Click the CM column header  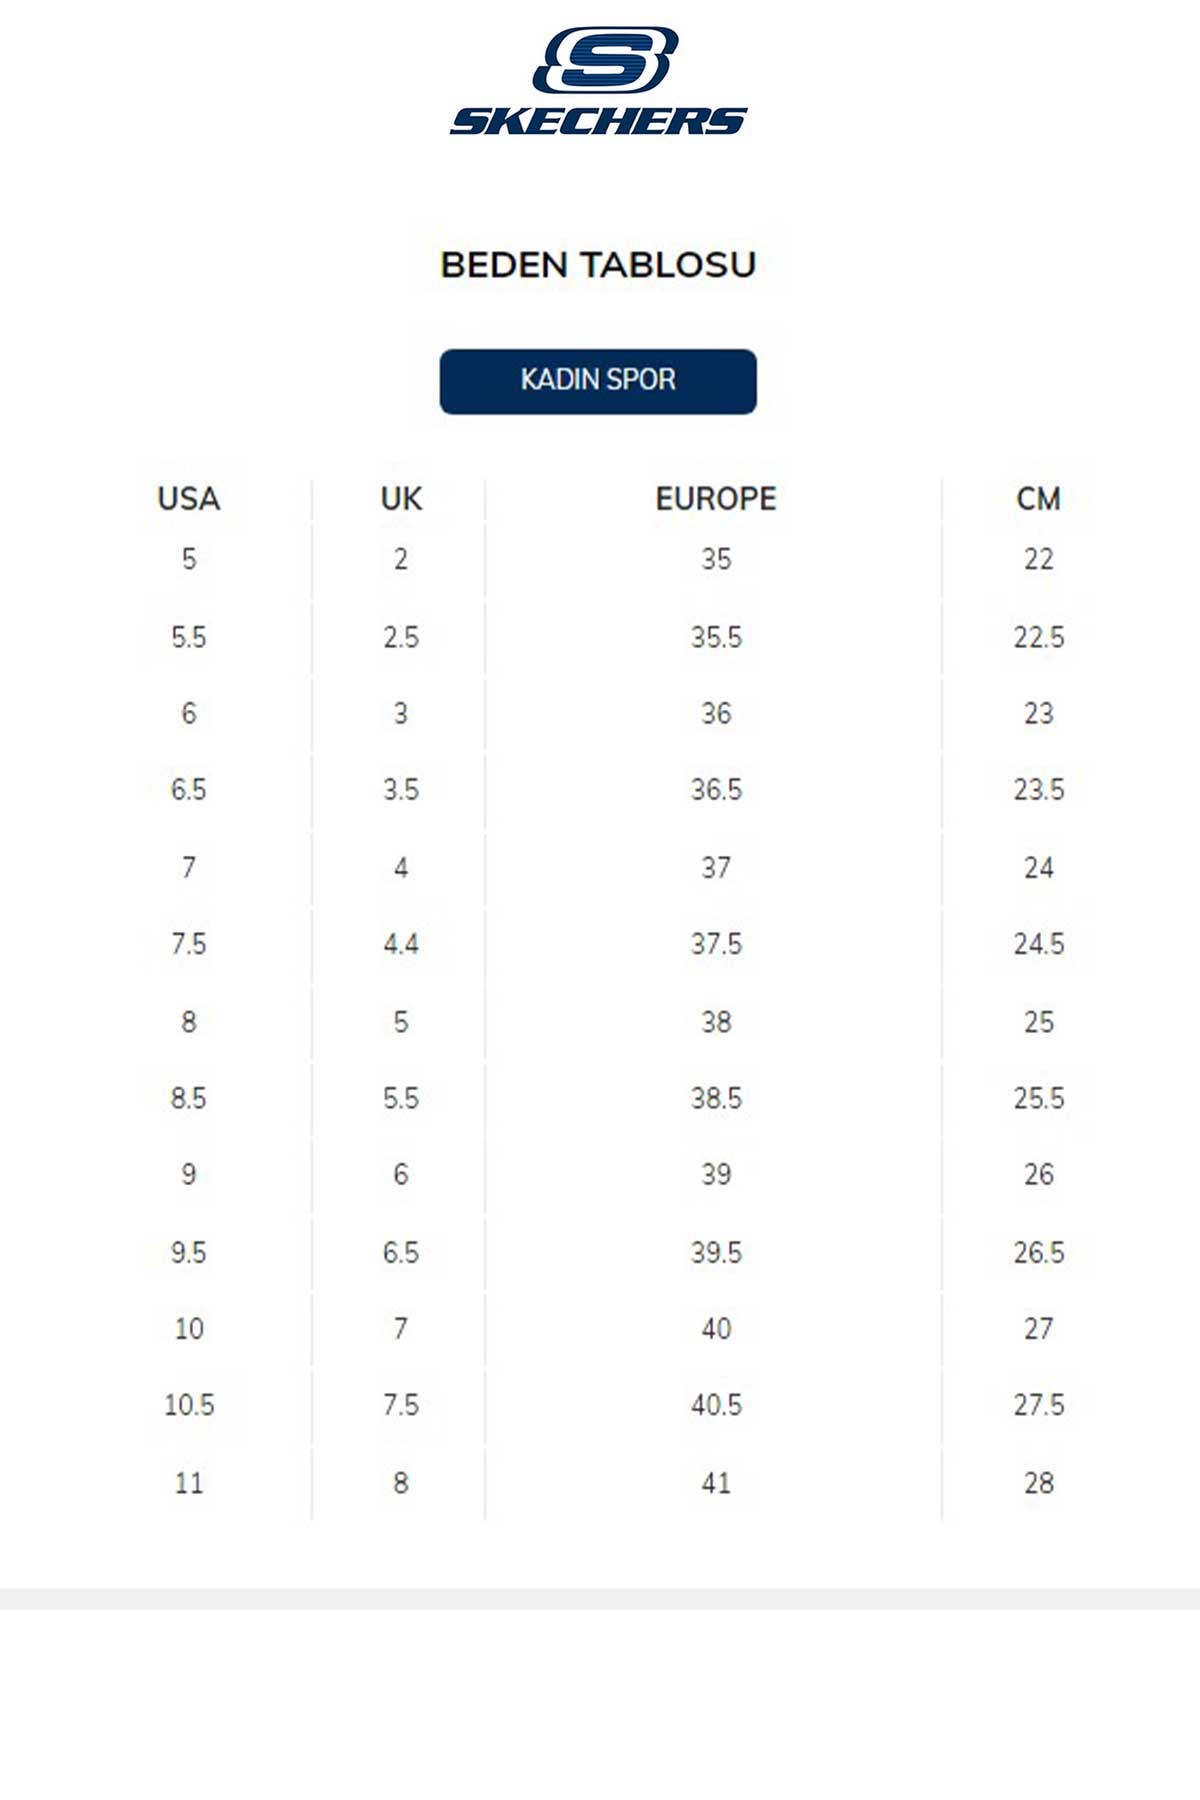1038,498
